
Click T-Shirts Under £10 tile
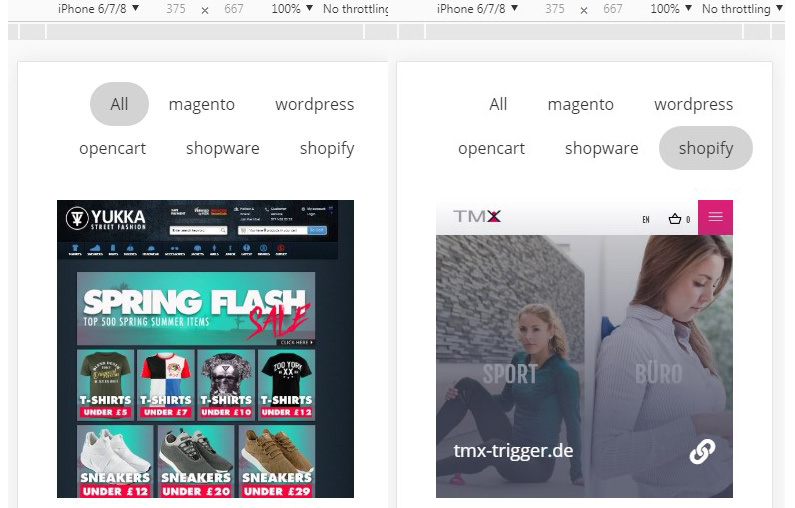(226, 385)
